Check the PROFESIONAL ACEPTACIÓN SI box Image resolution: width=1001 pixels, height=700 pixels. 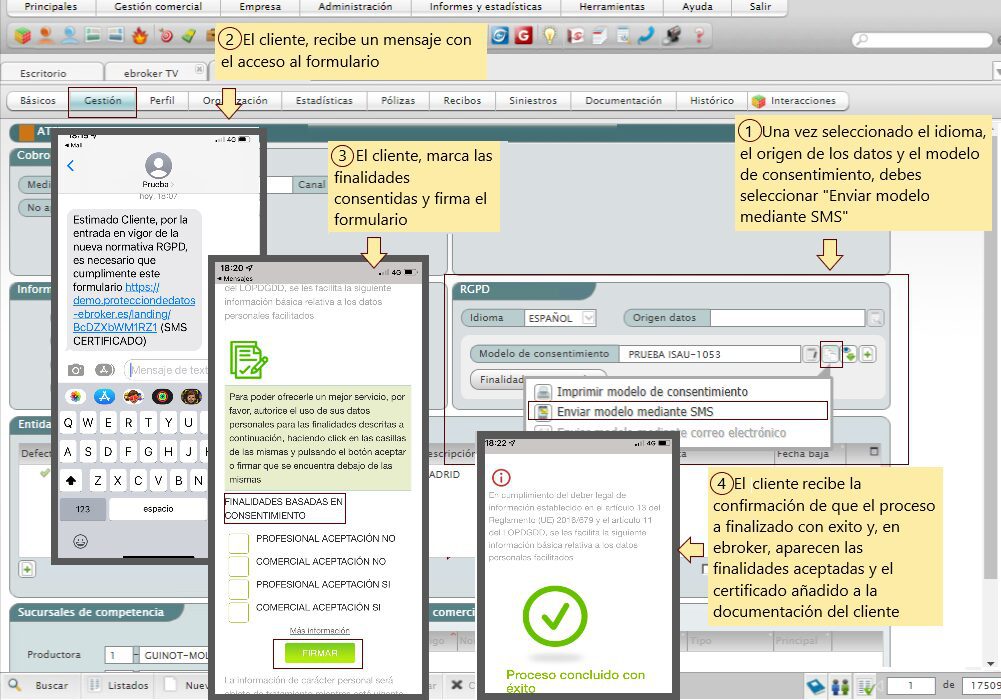(239, 588)
